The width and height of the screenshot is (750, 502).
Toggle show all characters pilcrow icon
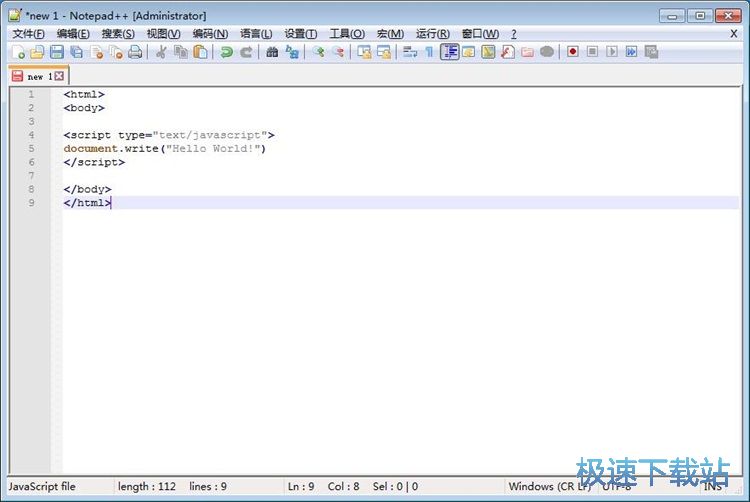pos(429,52)
